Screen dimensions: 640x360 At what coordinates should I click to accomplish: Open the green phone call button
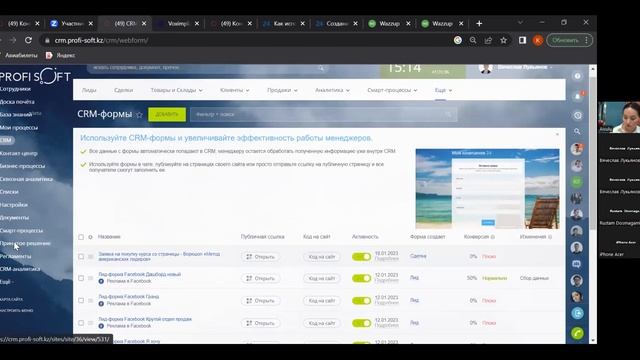pos(577,333)
